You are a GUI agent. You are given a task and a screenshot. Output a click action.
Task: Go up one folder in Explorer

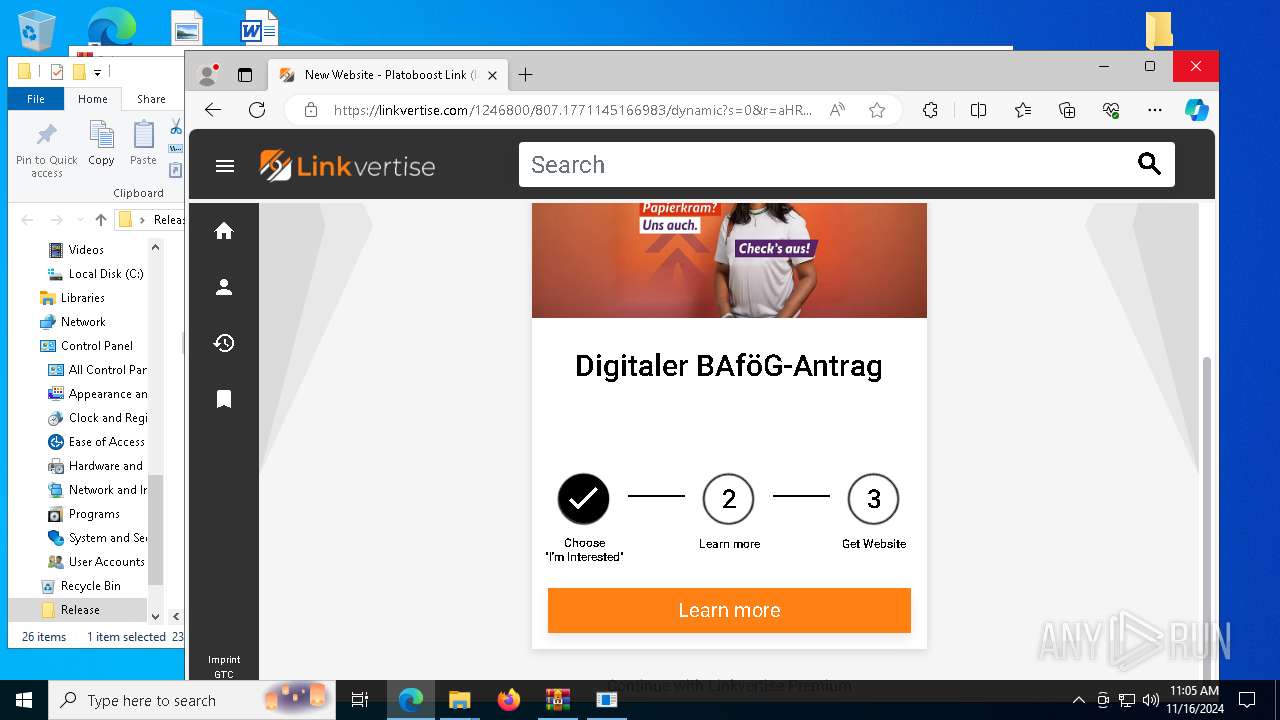[100, 219]
